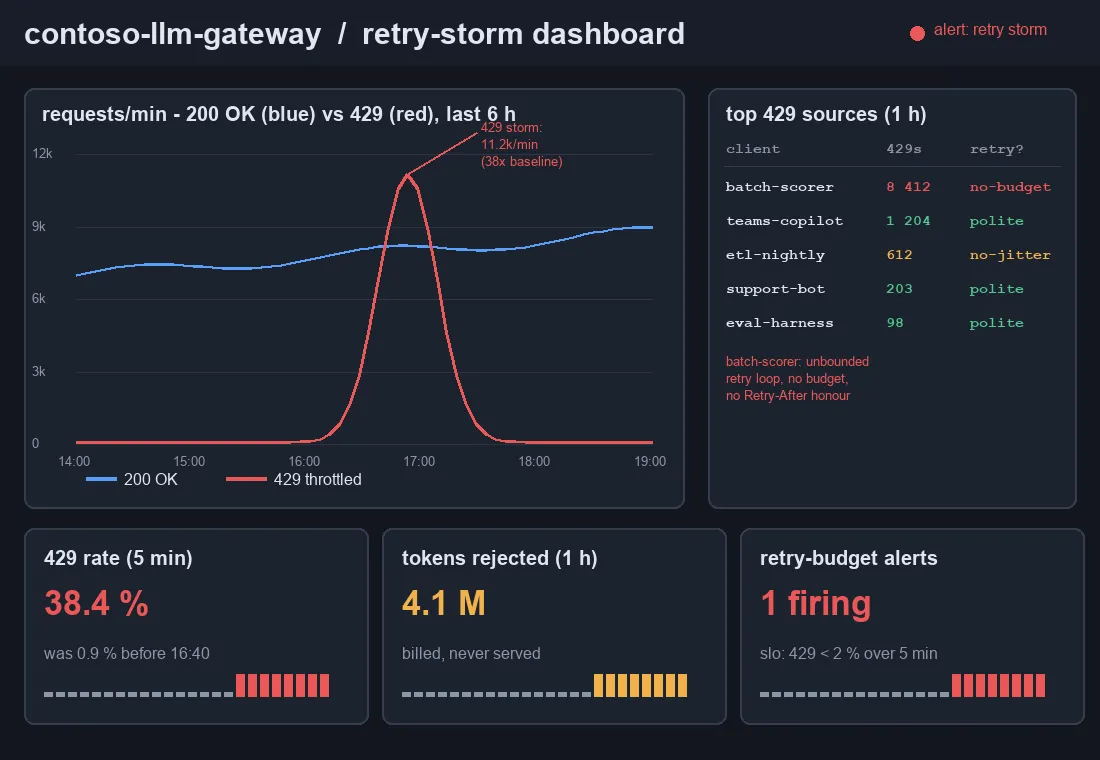The height and width of the screenshot is (760, 1100).
Task: Click the 16:00 x-axis time label
Action: click(304, 461)
